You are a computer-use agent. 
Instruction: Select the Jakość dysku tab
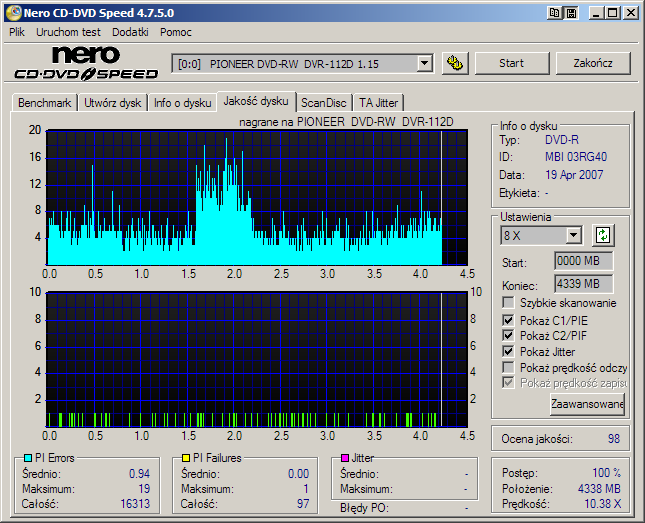click(256, 101)
